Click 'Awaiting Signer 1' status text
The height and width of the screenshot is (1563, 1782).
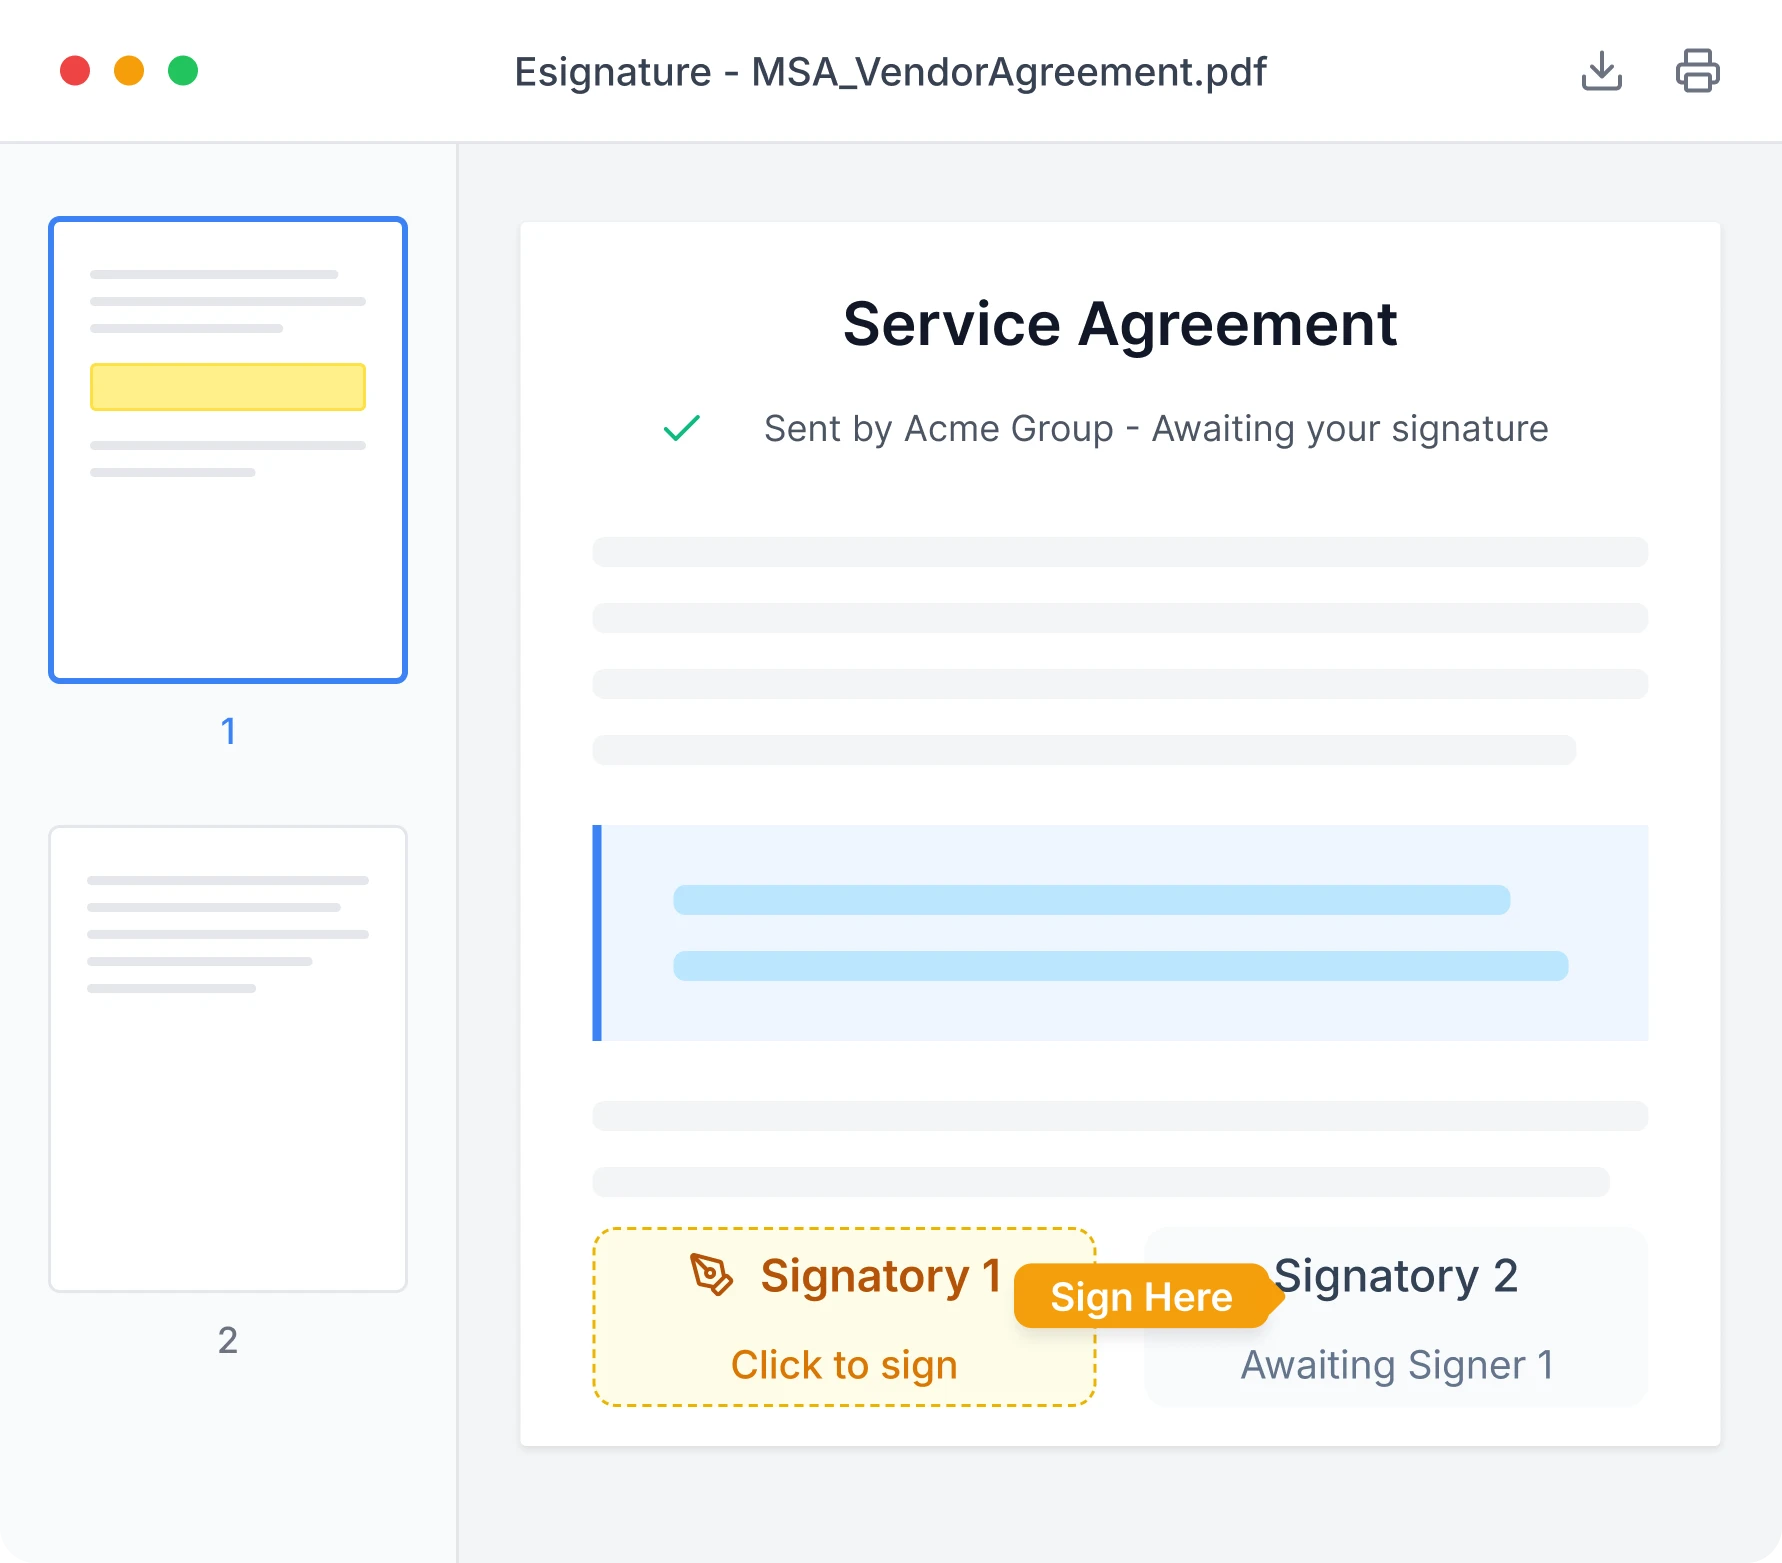[x=1397, y=1365]
